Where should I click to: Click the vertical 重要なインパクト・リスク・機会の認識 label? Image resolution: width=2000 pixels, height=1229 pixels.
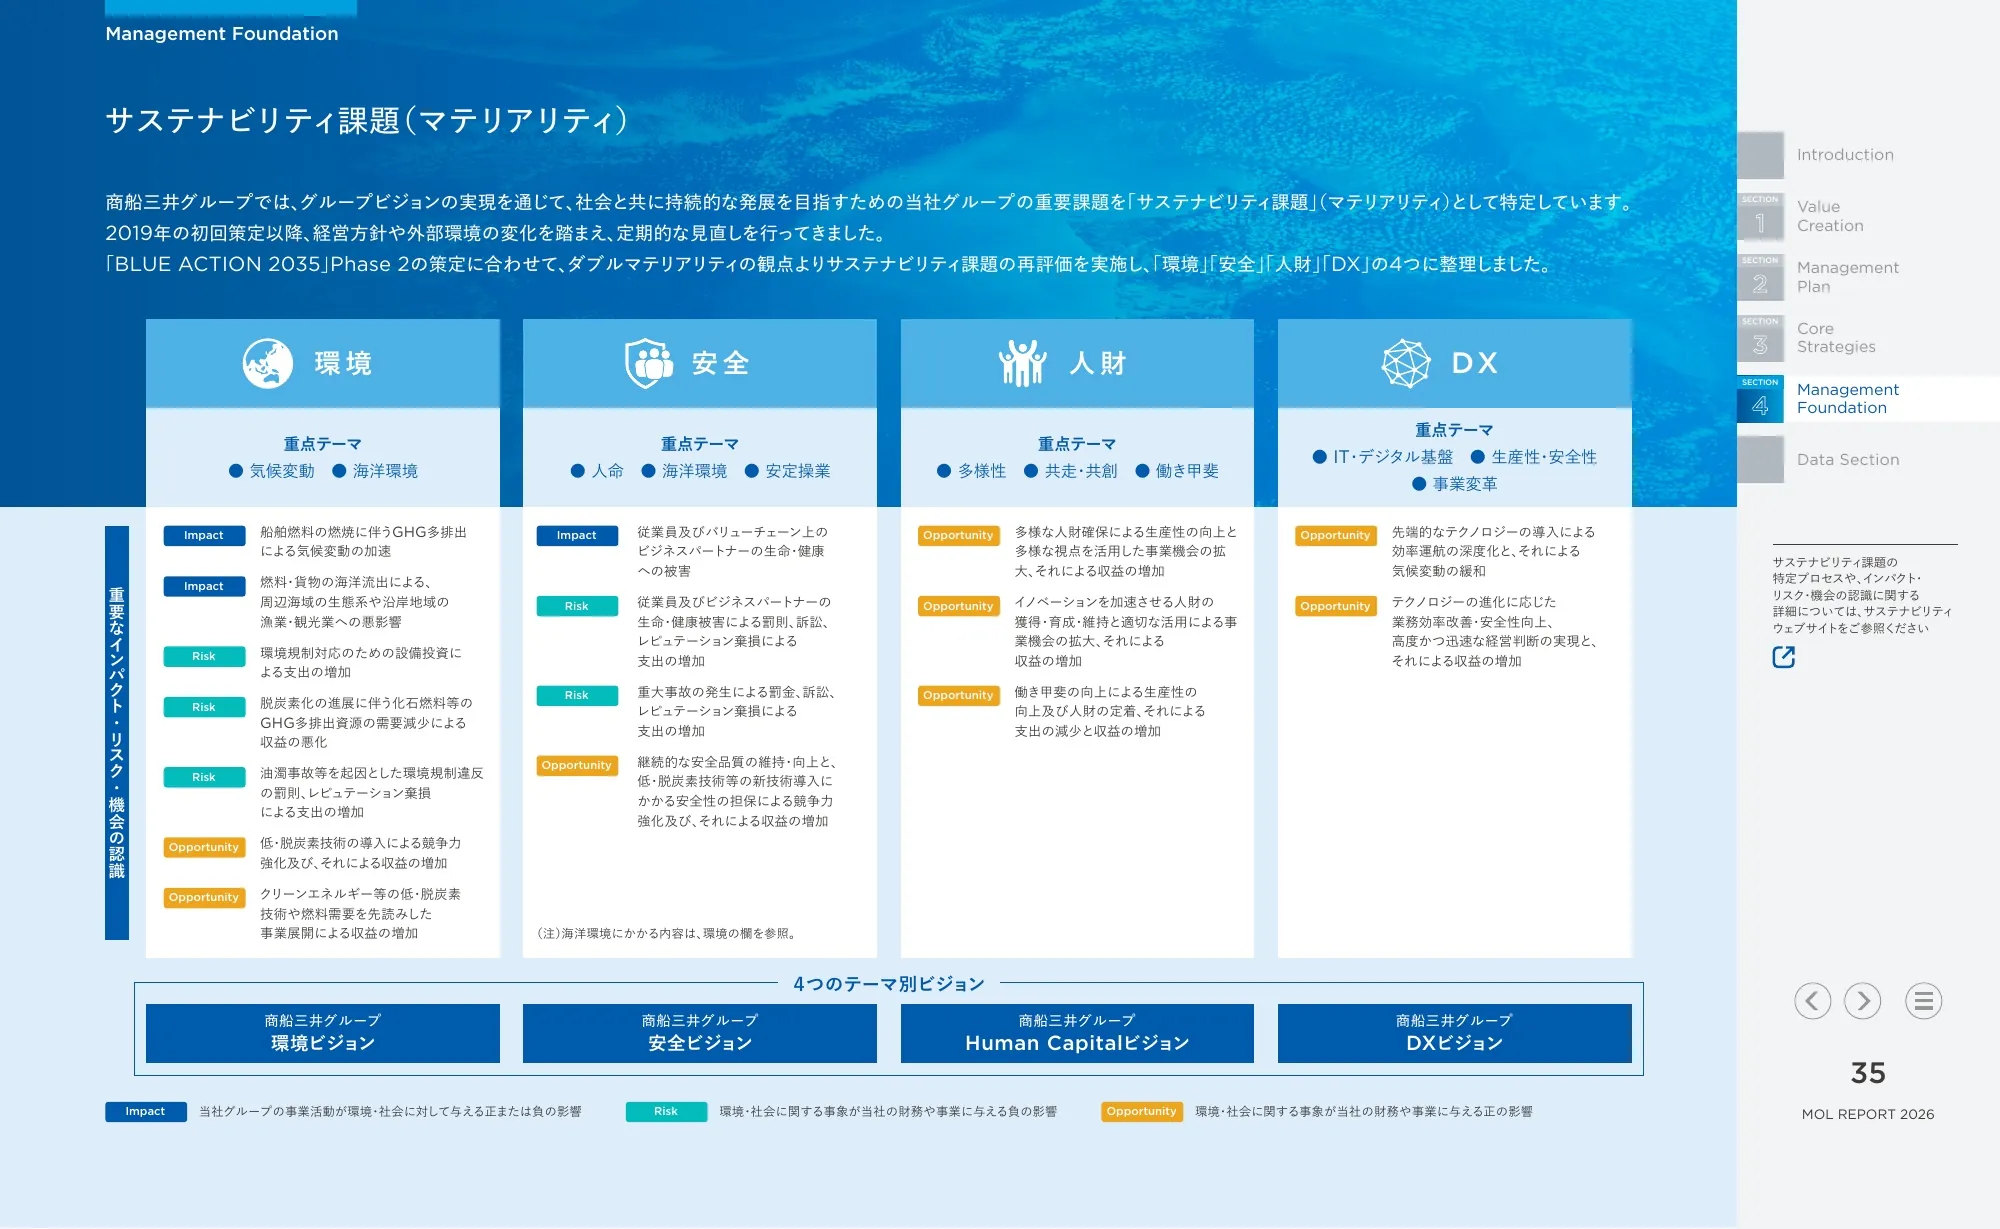click(x=117, y=733)
